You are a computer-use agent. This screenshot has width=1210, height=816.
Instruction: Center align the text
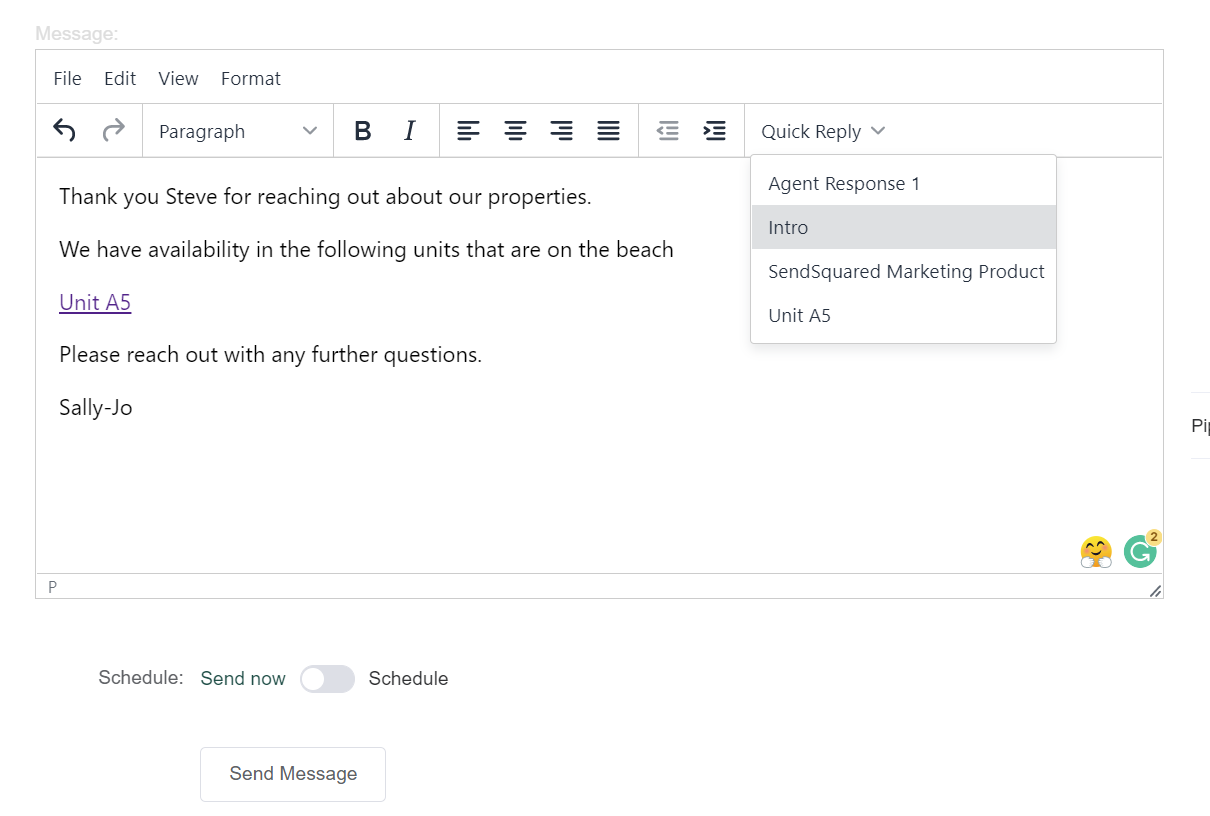[x=515, y=130]
